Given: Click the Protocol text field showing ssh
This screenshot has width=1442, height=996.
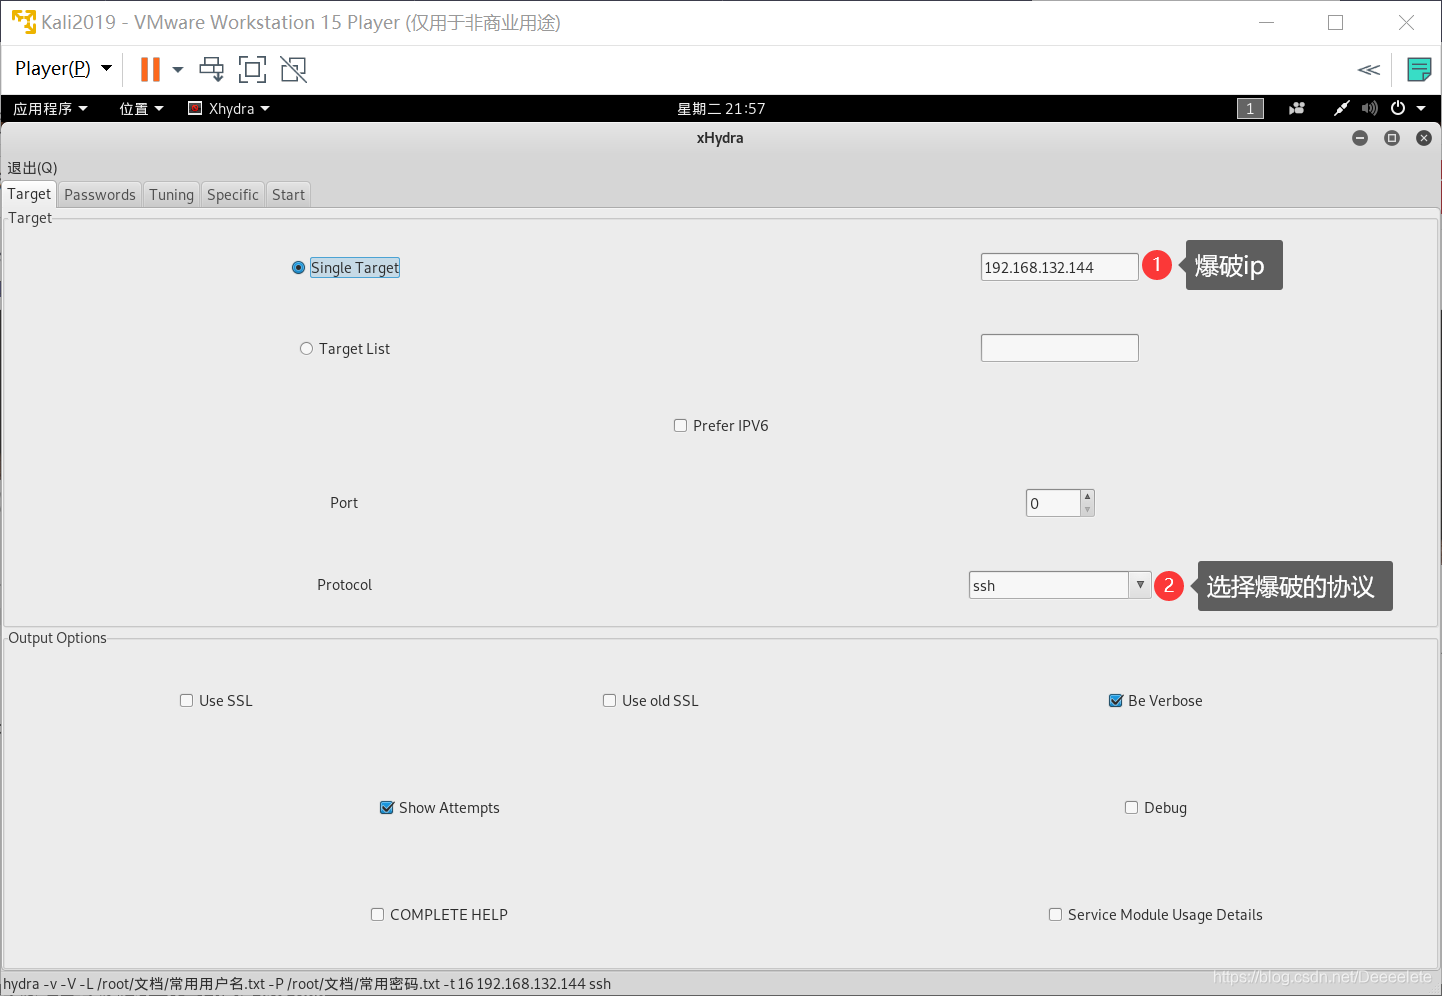Looking at the screenshot, I should coord(1049,585).
